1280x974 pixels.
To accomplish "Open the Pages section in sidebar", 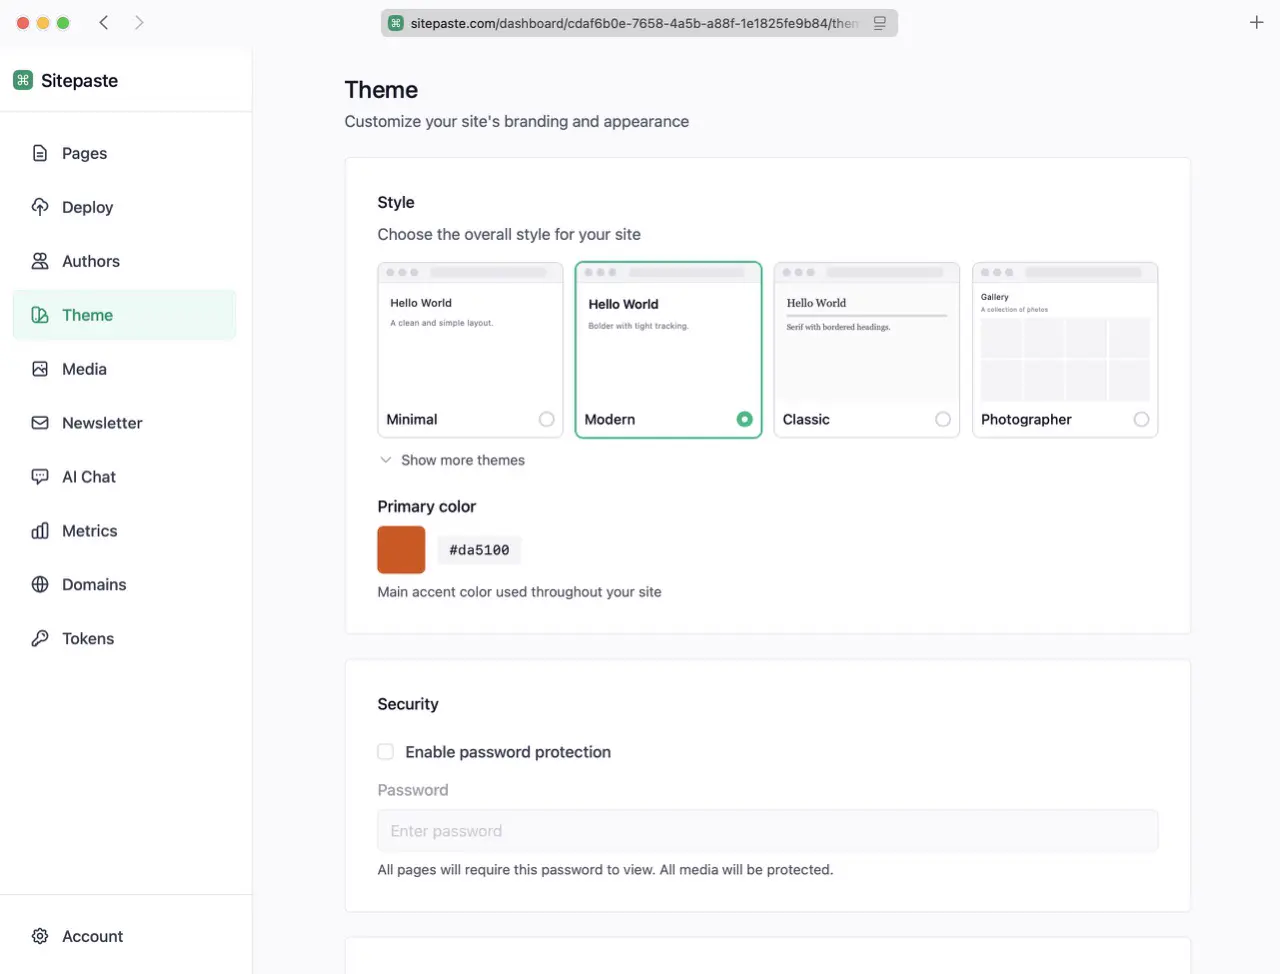I will tap(85, 153).
